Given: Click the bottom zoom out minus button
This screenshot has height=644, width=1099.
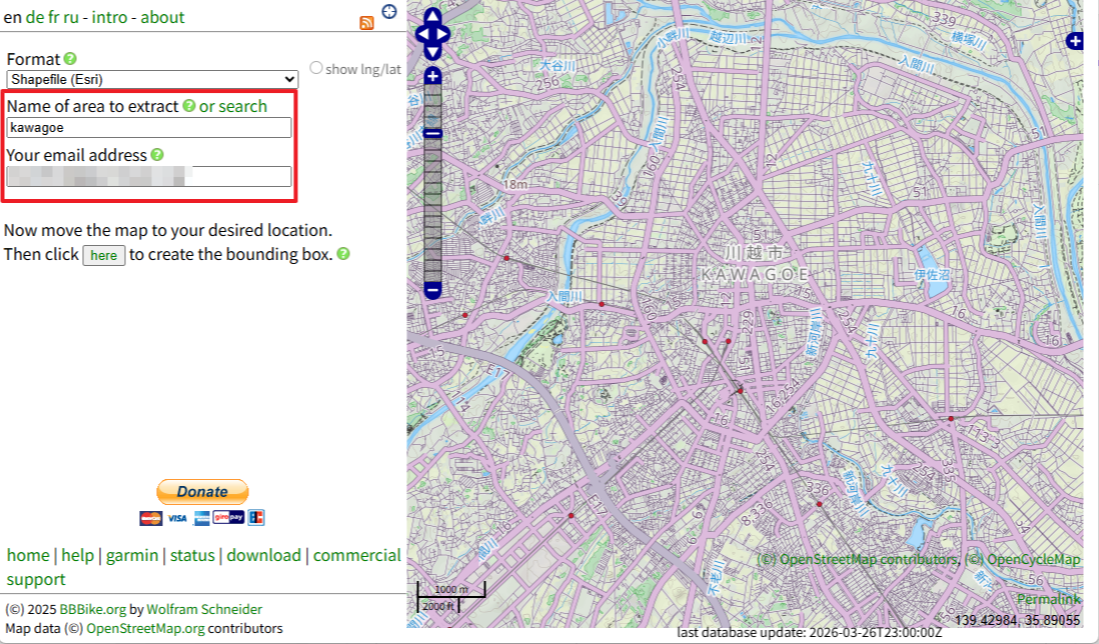Looking at the screenshot, I should [432, 290].
